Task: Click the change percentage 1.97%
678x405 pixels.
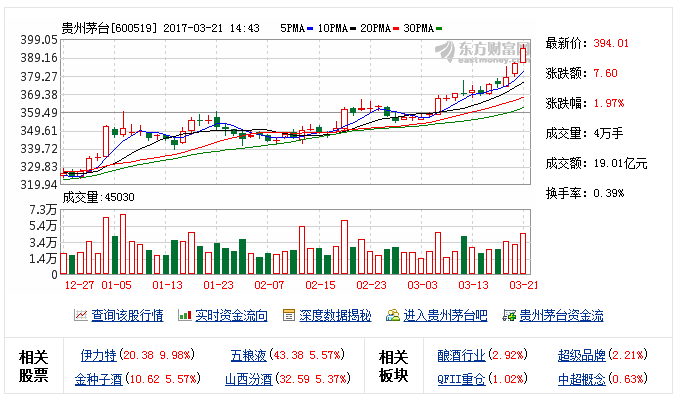Action: coord(608,103)
